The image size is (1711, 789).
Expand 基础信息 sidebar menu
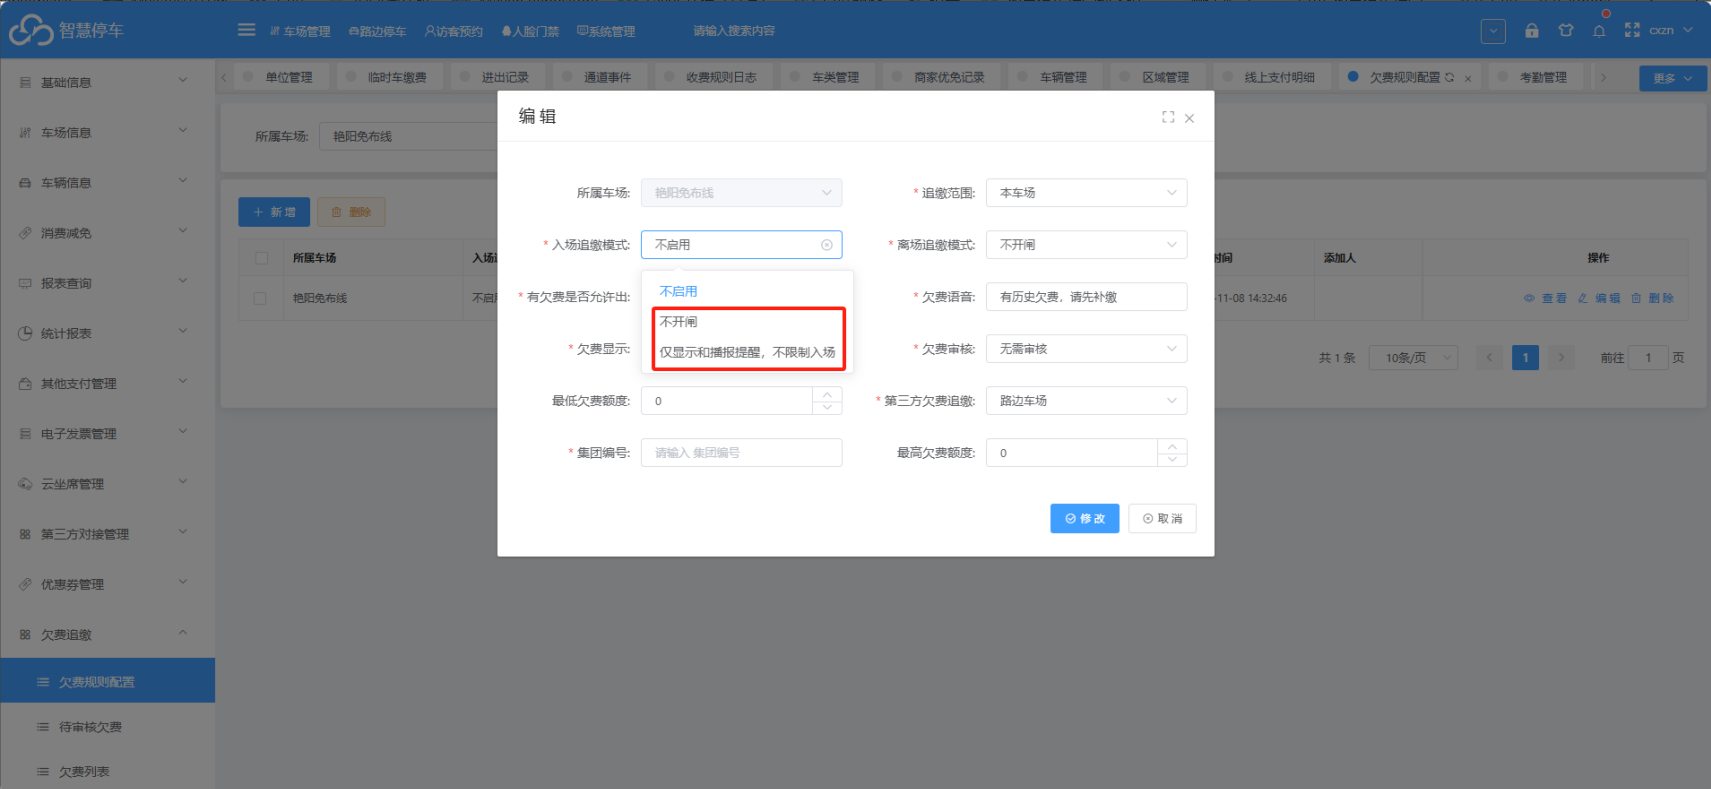pos(107,82)
